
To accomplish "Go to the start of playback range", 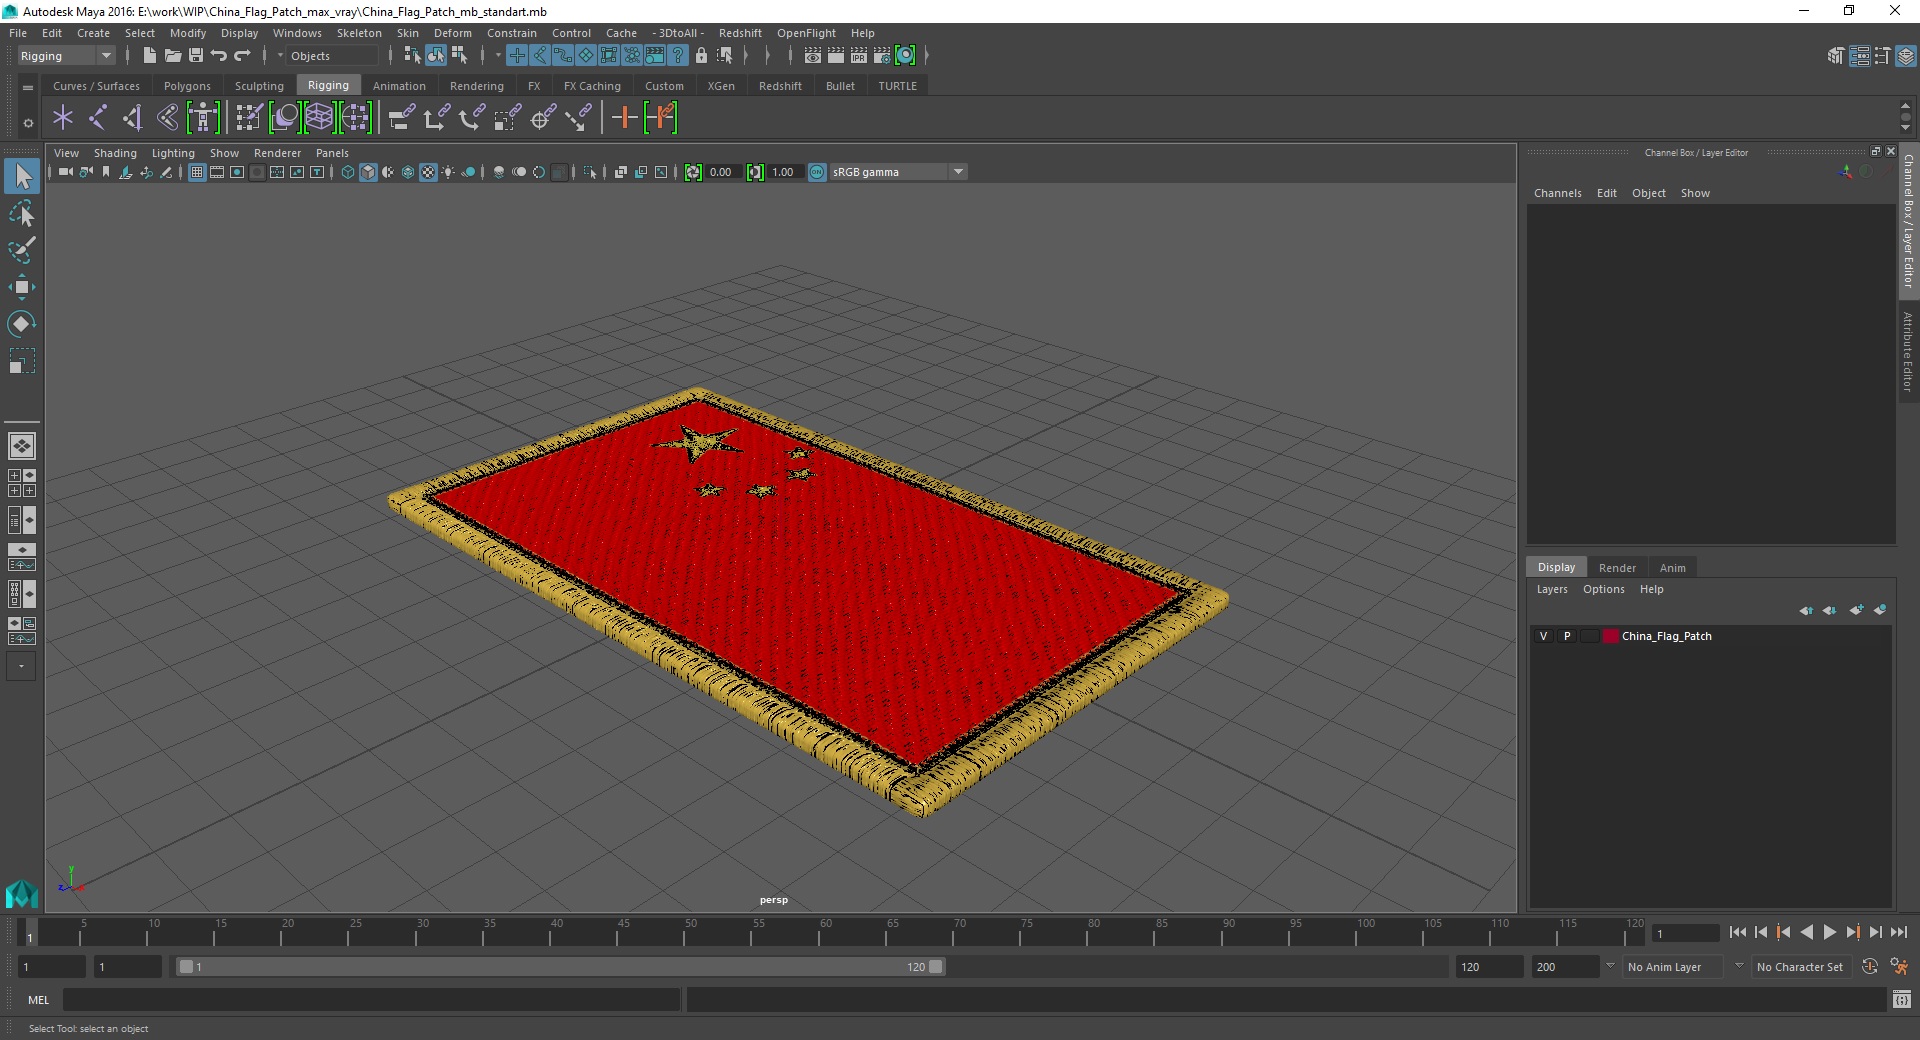I will [x=1737, y=932].
